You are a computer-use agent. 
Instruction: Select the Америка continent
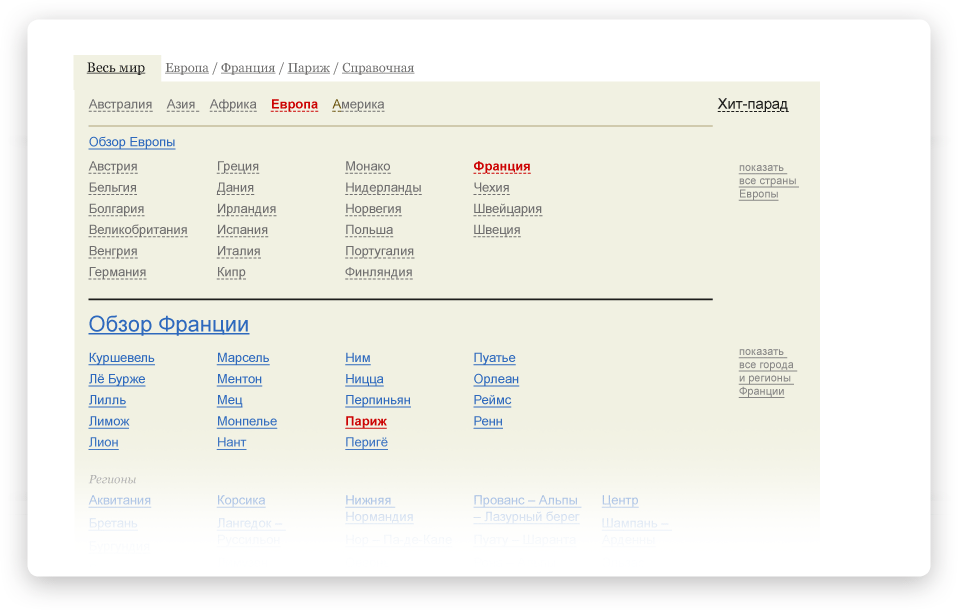[x=358, y=105]
